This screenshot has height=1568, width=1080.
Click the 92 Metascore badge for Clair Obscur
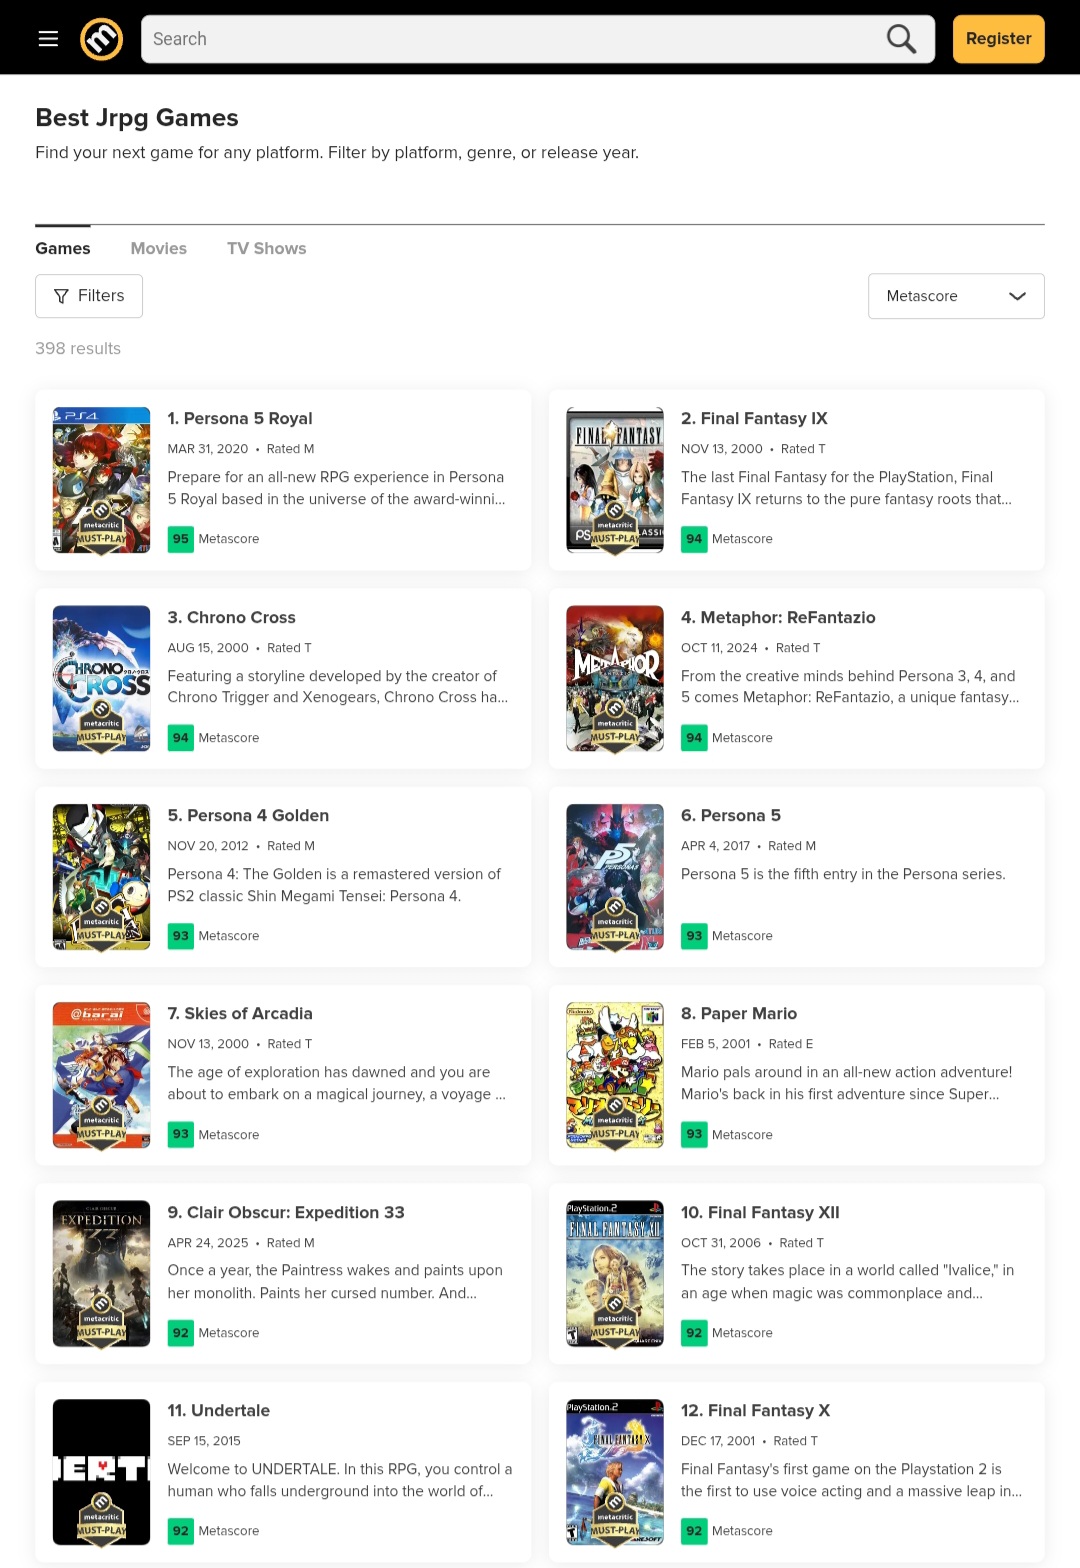[x=180, y=1333]
